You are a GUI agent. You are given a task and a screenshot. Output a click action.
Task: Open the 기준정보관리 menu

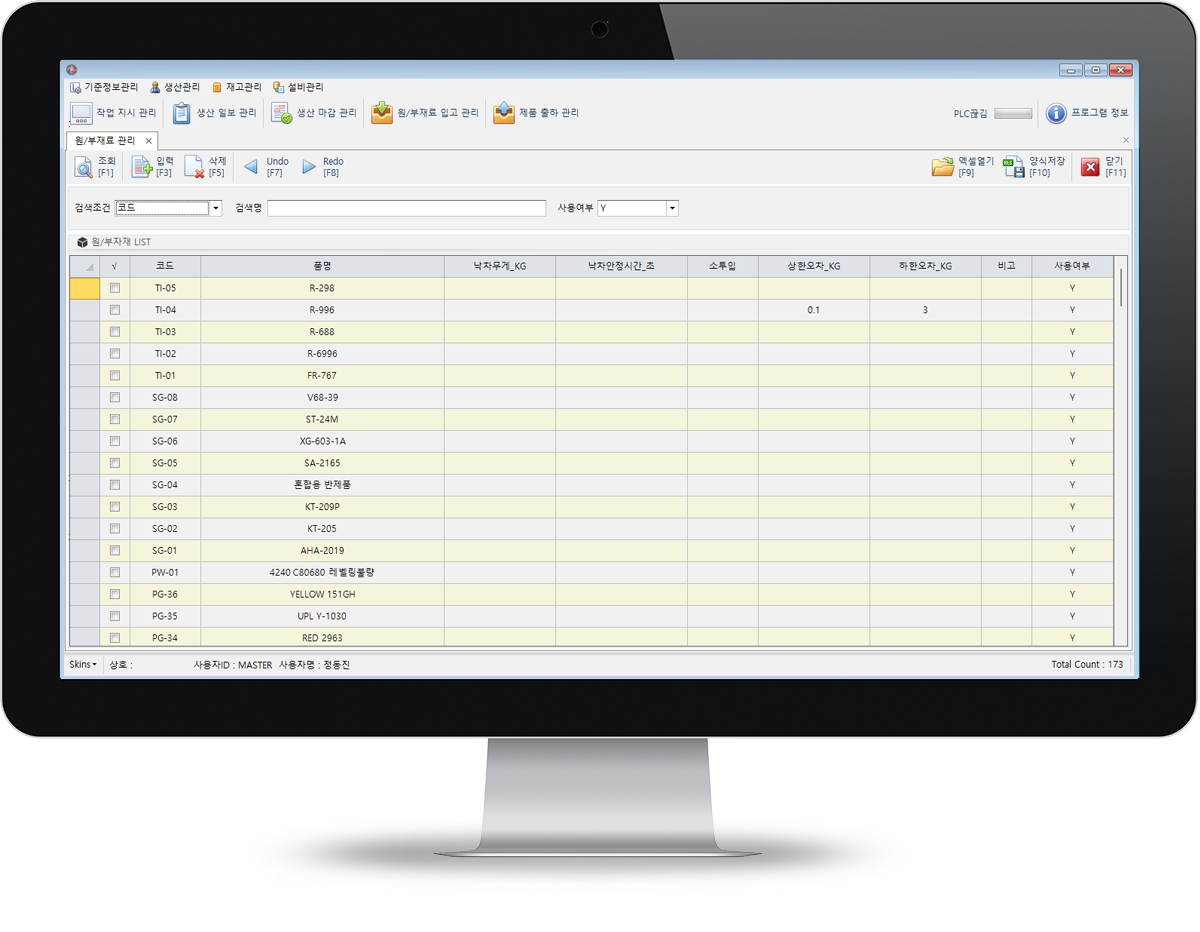(x=105, y=87)
